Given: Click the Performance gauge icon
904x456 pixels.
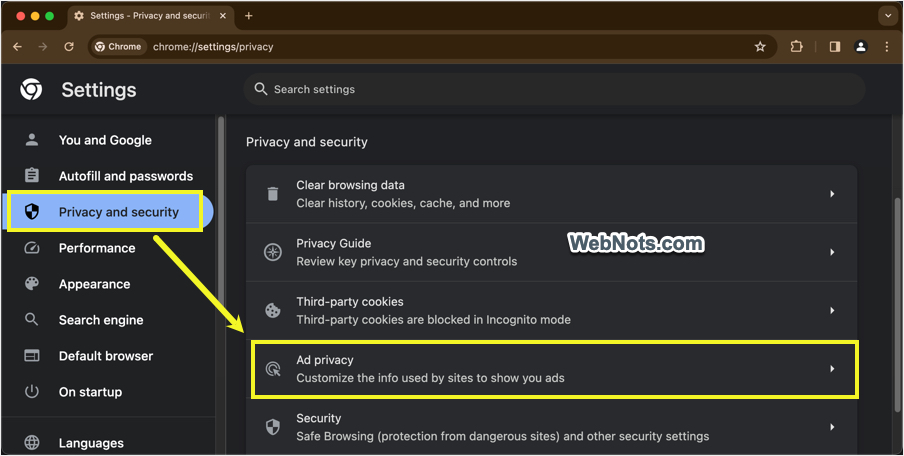Looking at the screenshot, I should 32,248.
